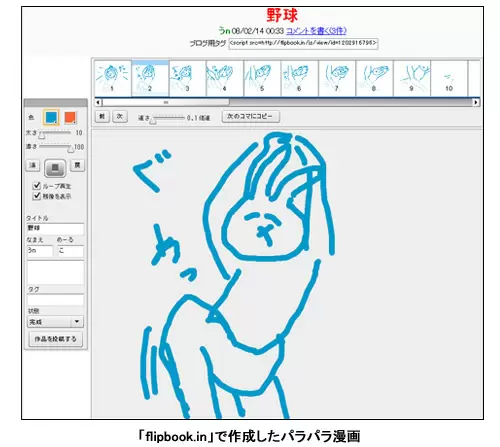The image size is (500, 447).
Task: Select the orange color swatch
Action: pyautogui.click(x=70, y=117)
